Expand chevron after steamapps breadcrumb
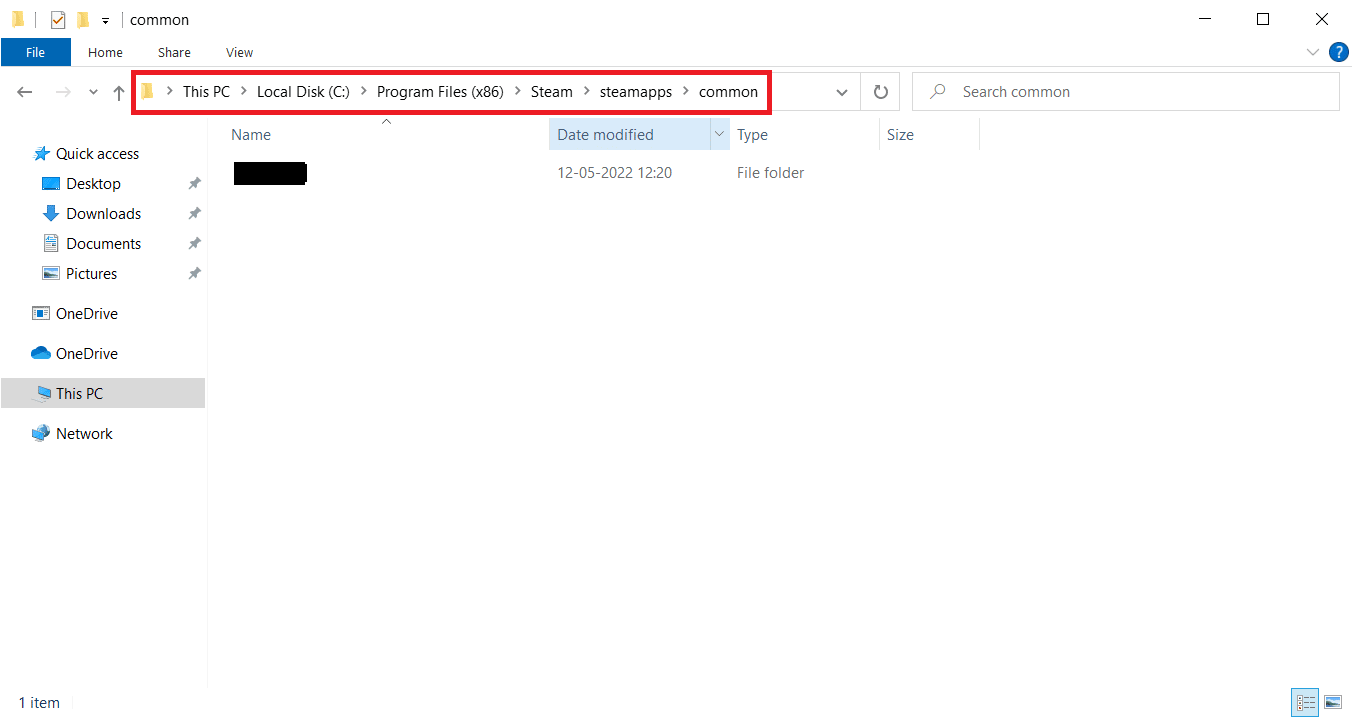Image resolution: width=1353 pixels, height=718 pixels. click(686, 92)
